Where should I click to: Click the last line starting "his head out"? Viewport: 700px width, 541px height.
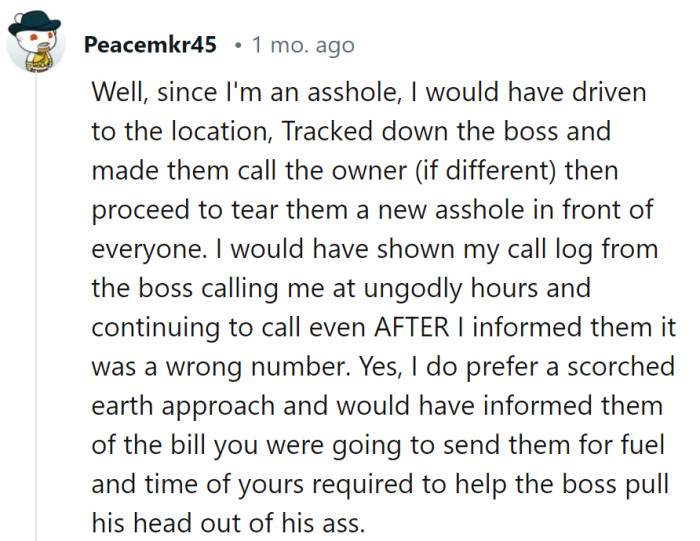228,523
